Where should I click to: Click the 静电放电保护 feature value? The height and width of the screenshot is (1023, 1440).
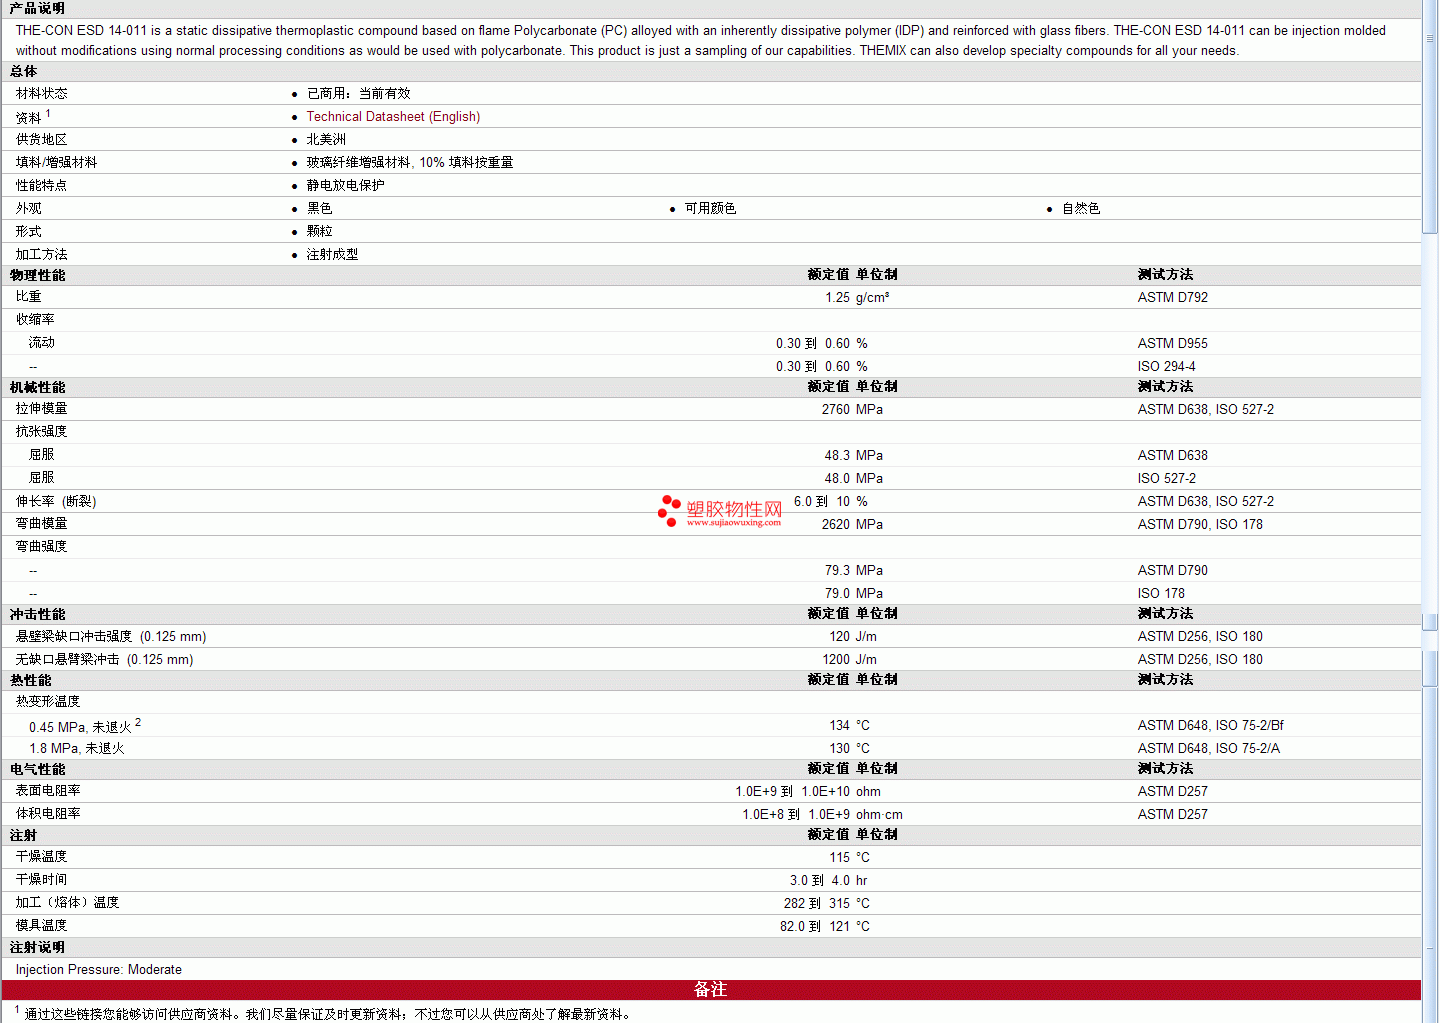[345, 185]
